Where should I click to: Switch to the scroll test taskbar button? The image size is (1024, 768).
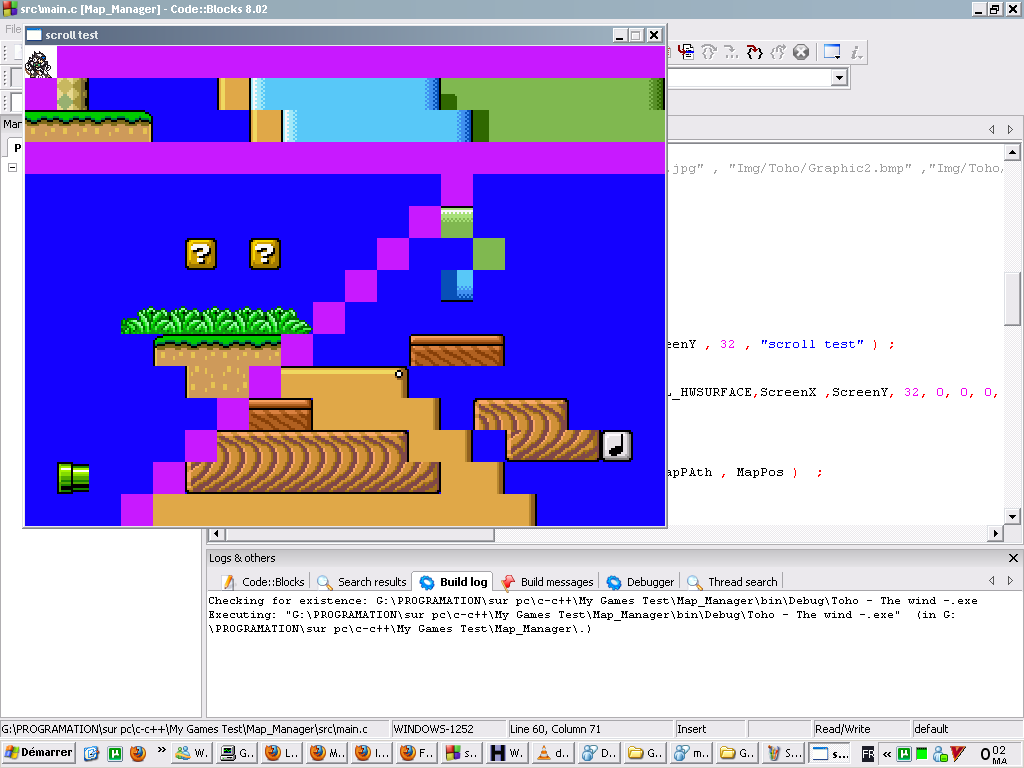click(x=829, y=753)
